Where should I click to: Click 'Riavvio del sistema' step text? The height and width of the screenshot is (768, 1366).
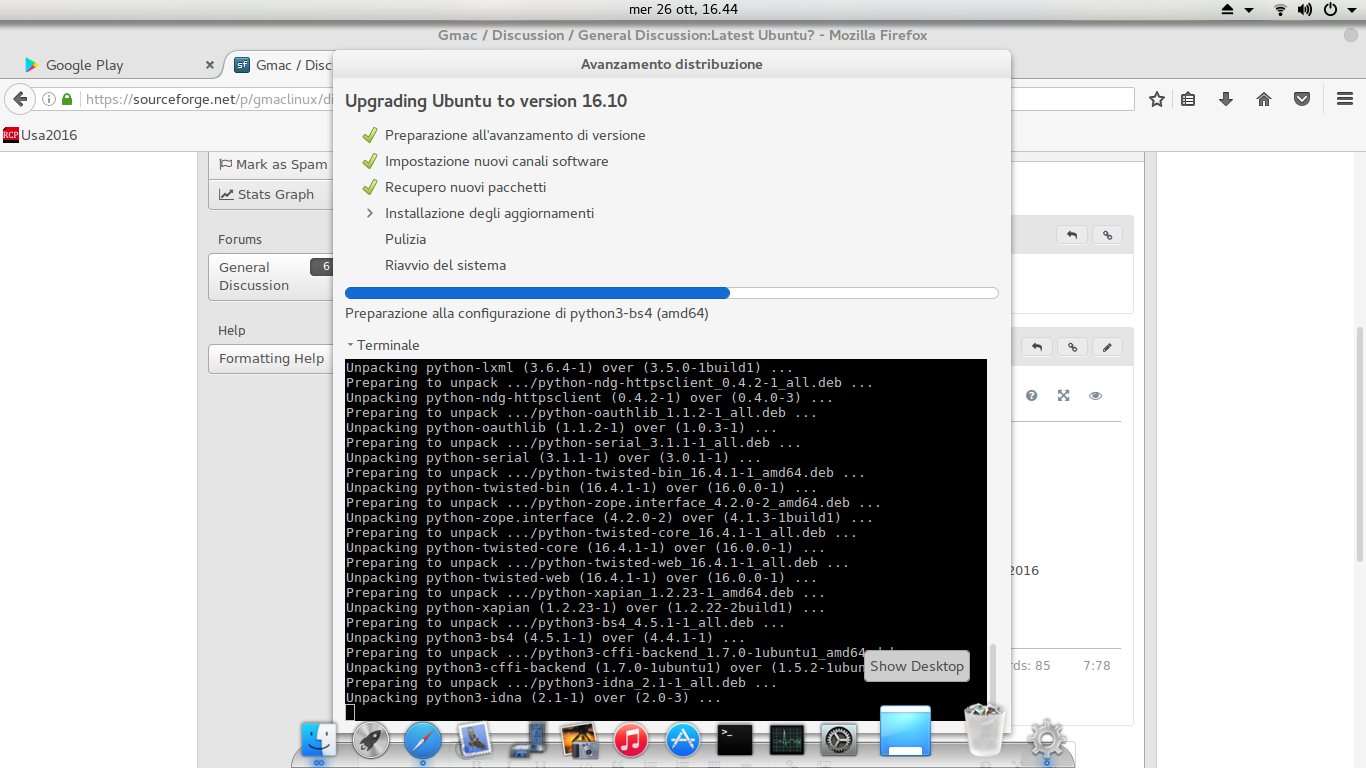coord(445,265)
